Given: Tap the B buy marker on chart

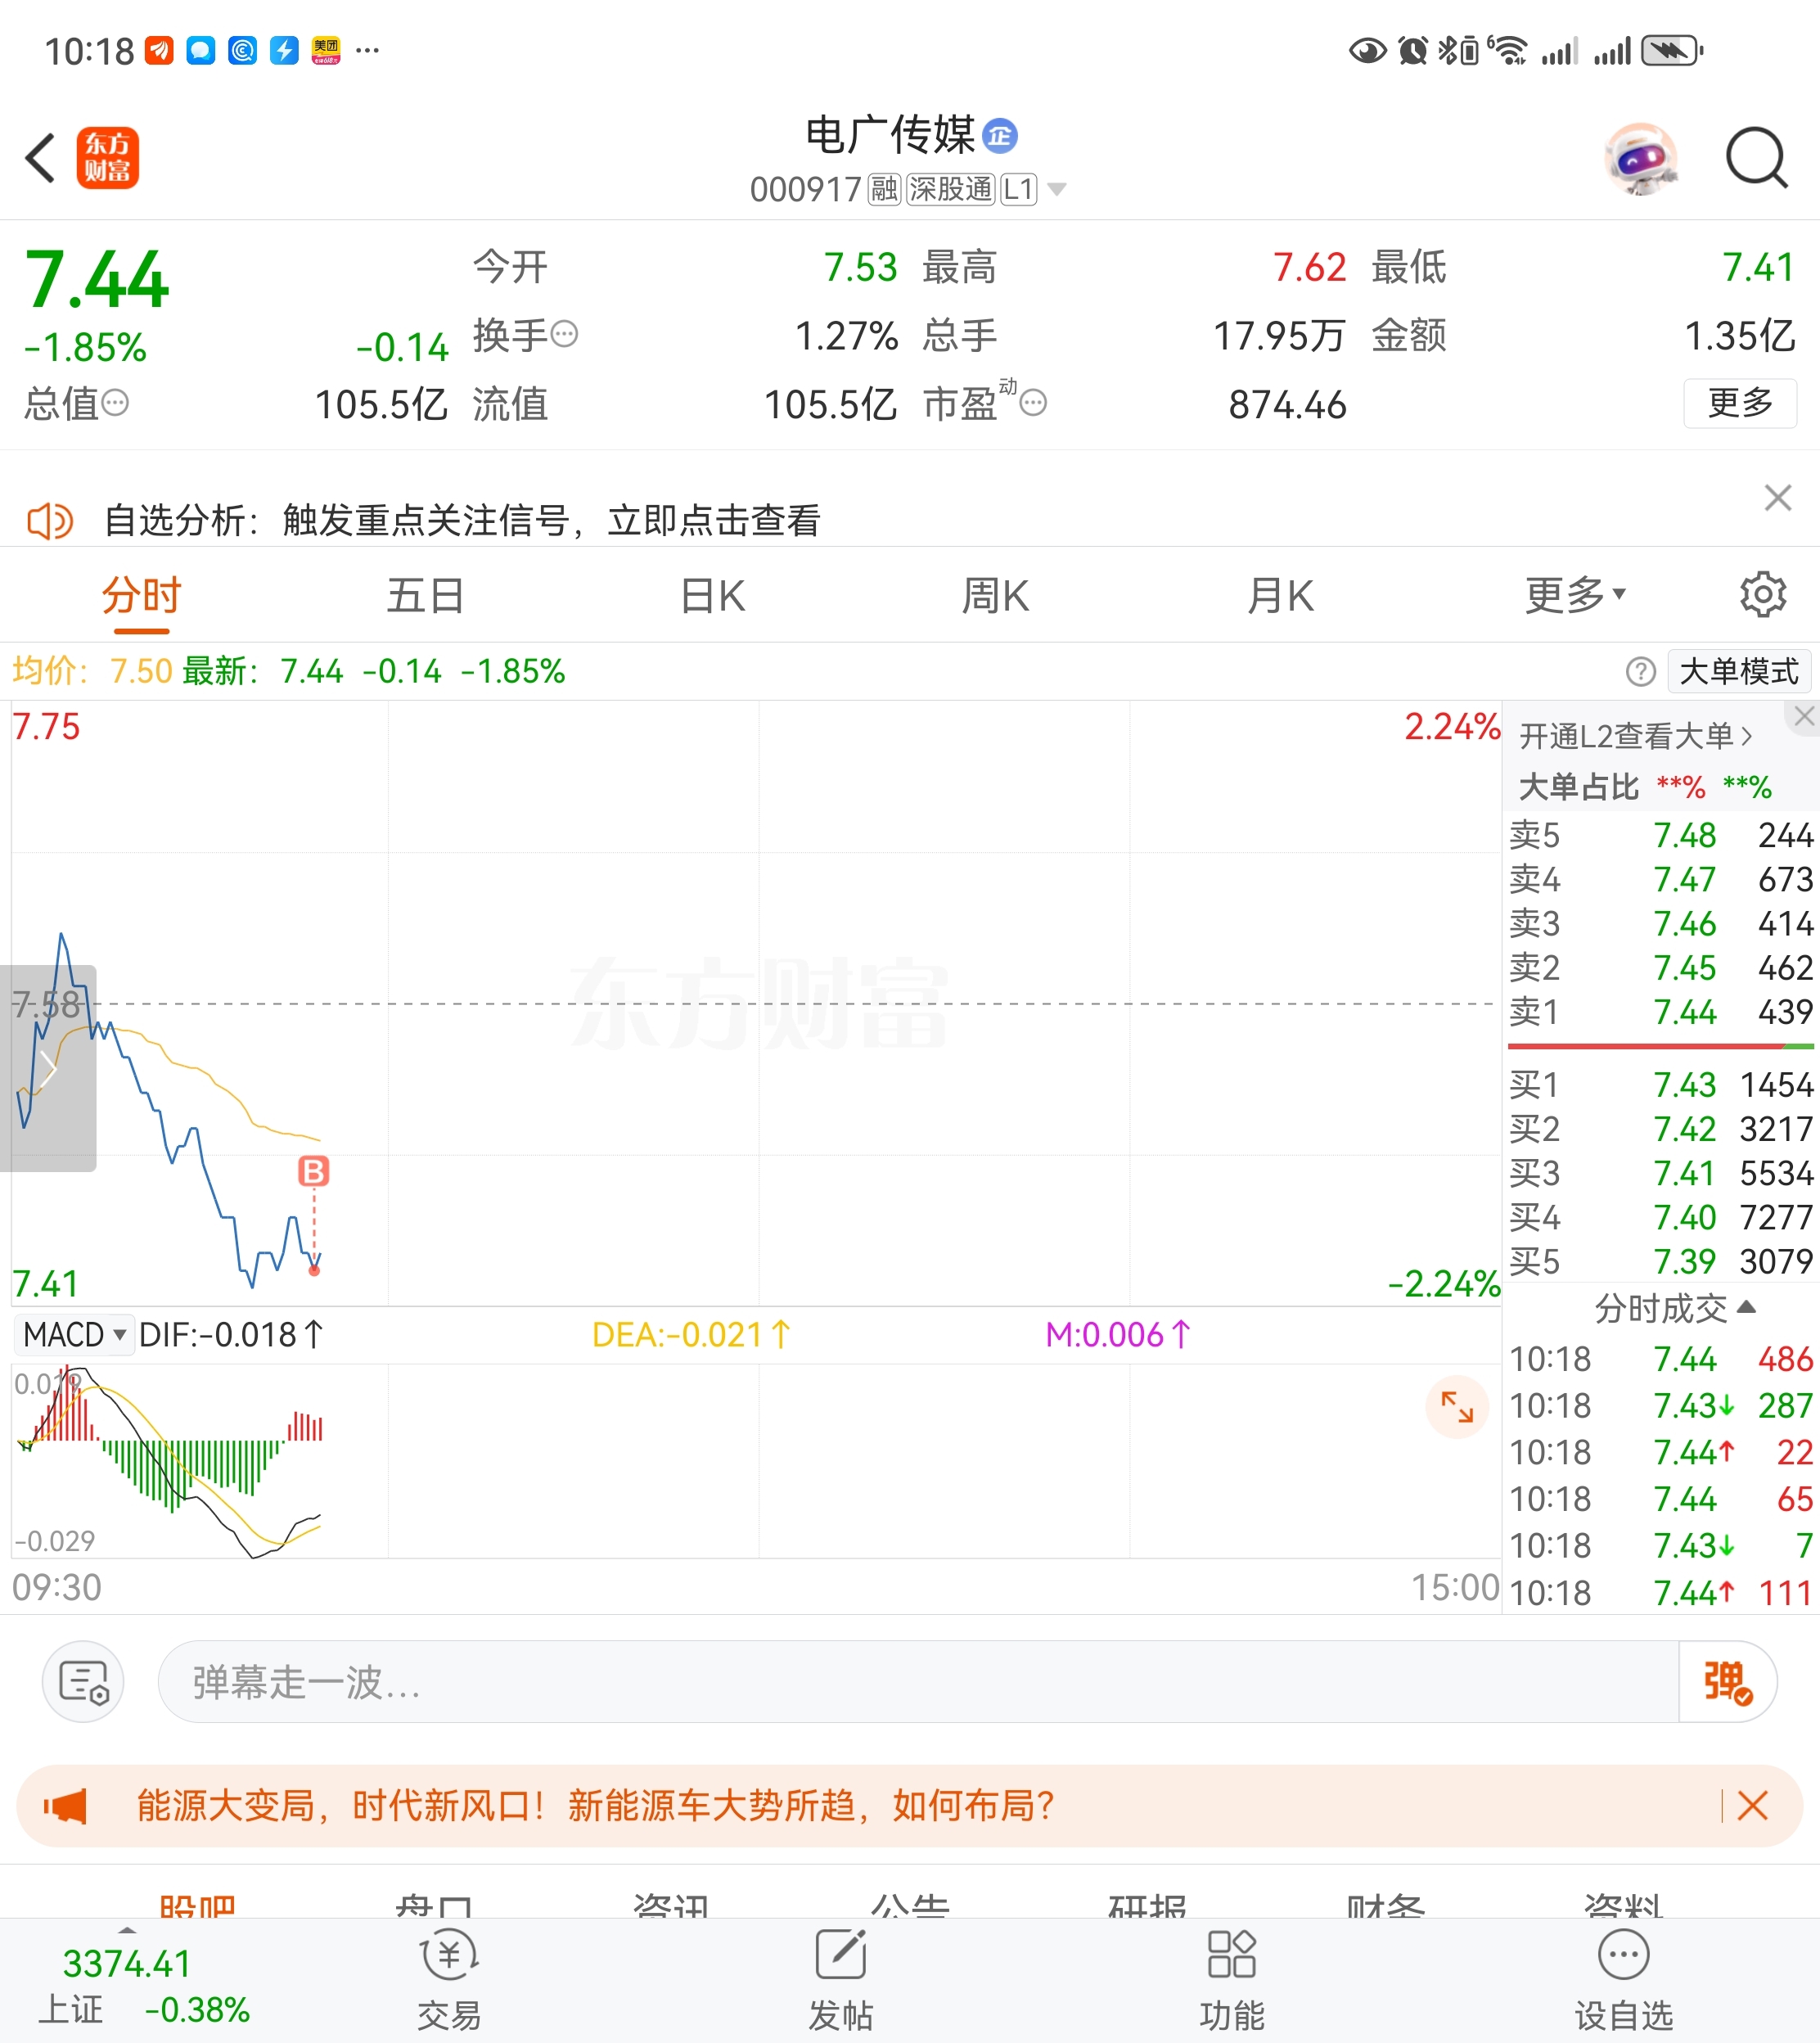Looking at the screenshot, I should point(314,1171).
